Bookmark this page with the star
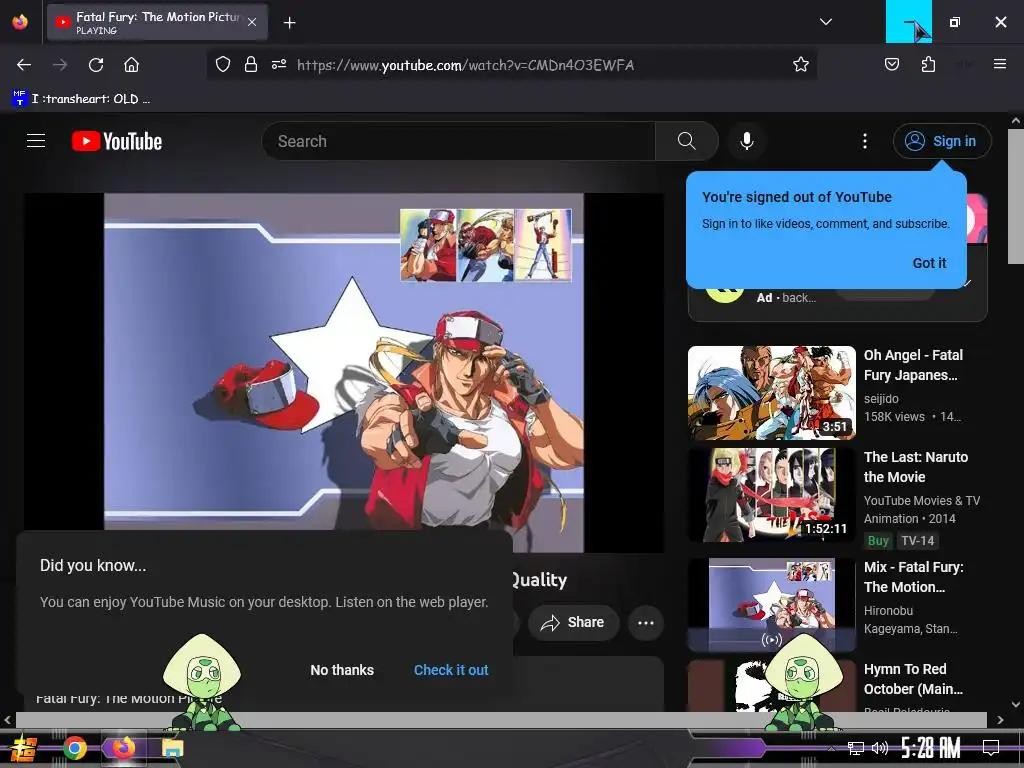 click(x=801, y=65)
